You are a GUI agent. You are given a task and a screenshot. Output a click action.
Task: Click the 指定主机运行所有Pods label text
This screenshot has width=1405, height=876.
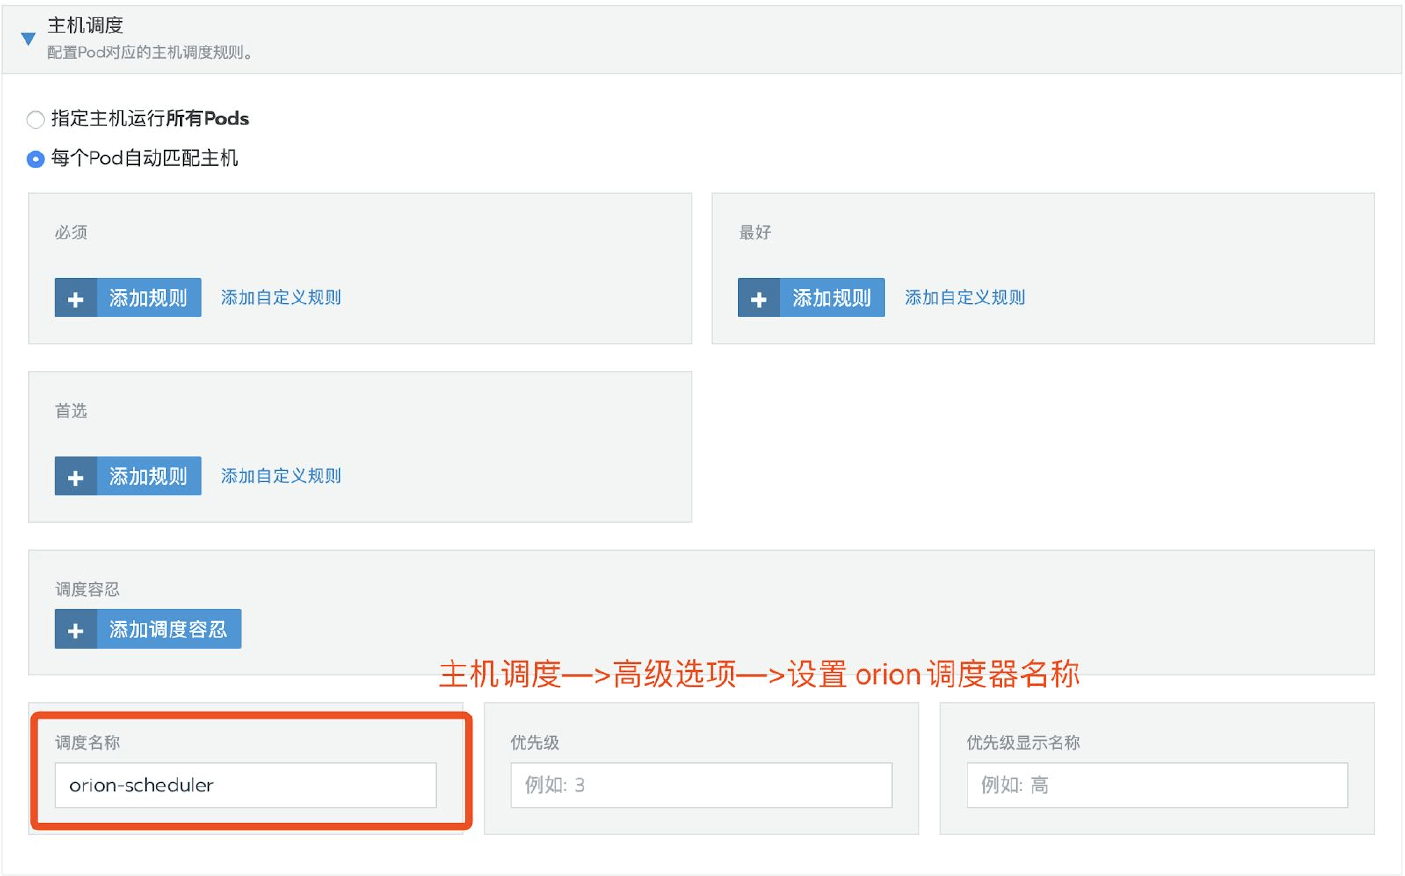point(150,118)
